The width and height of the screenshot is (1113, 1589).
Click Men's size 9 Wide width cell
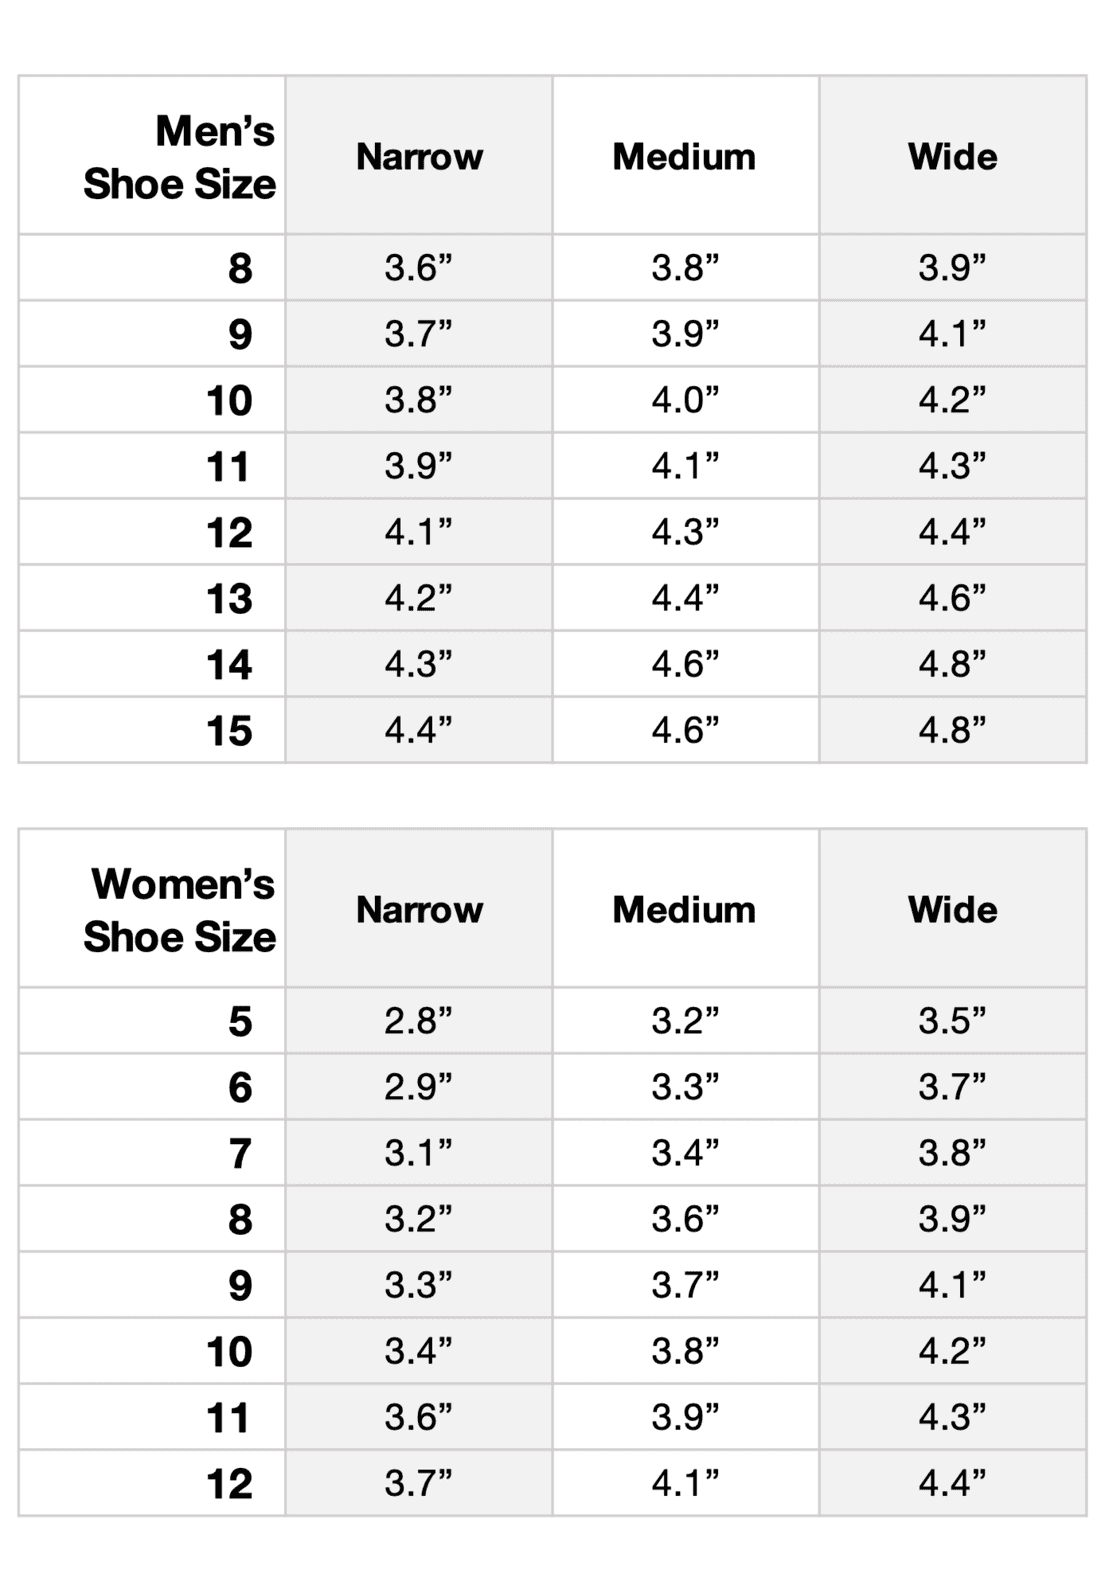pyautogui.click(x=952, y=334)
